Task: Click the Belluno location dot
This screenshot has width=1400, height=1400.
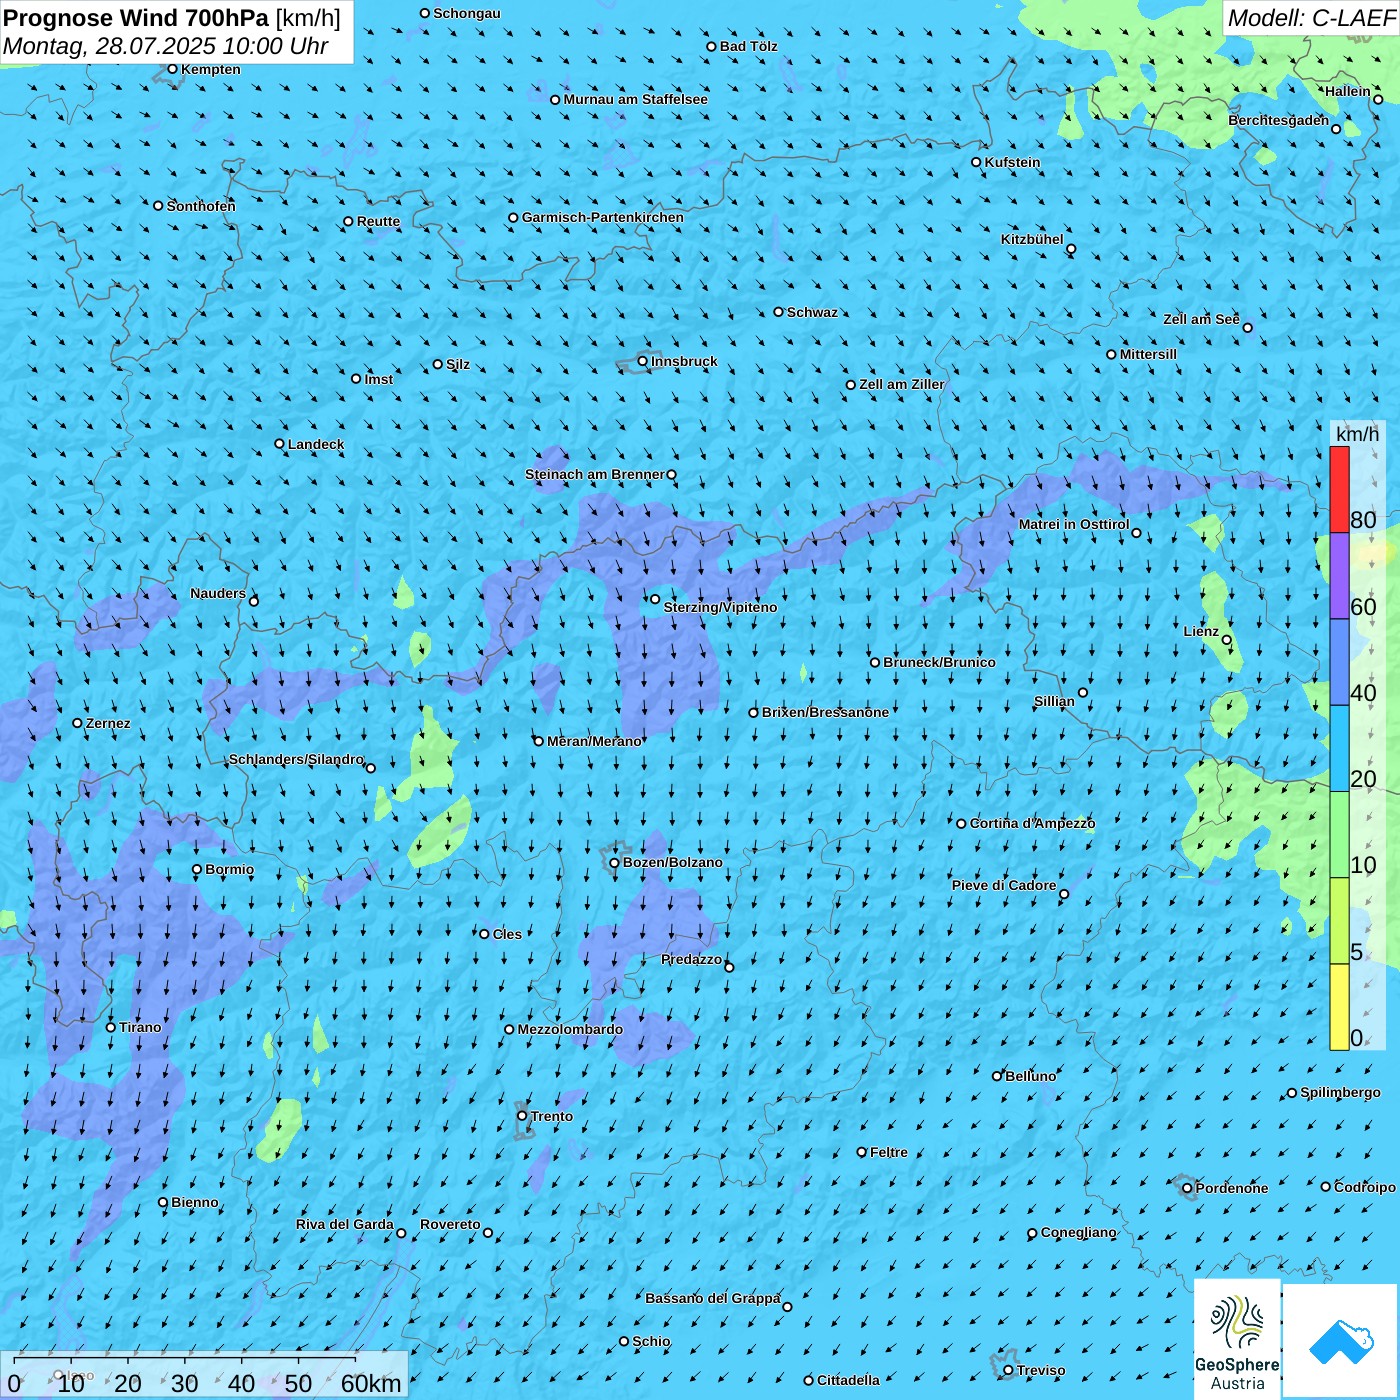Action: click(x=997, y=1076)
